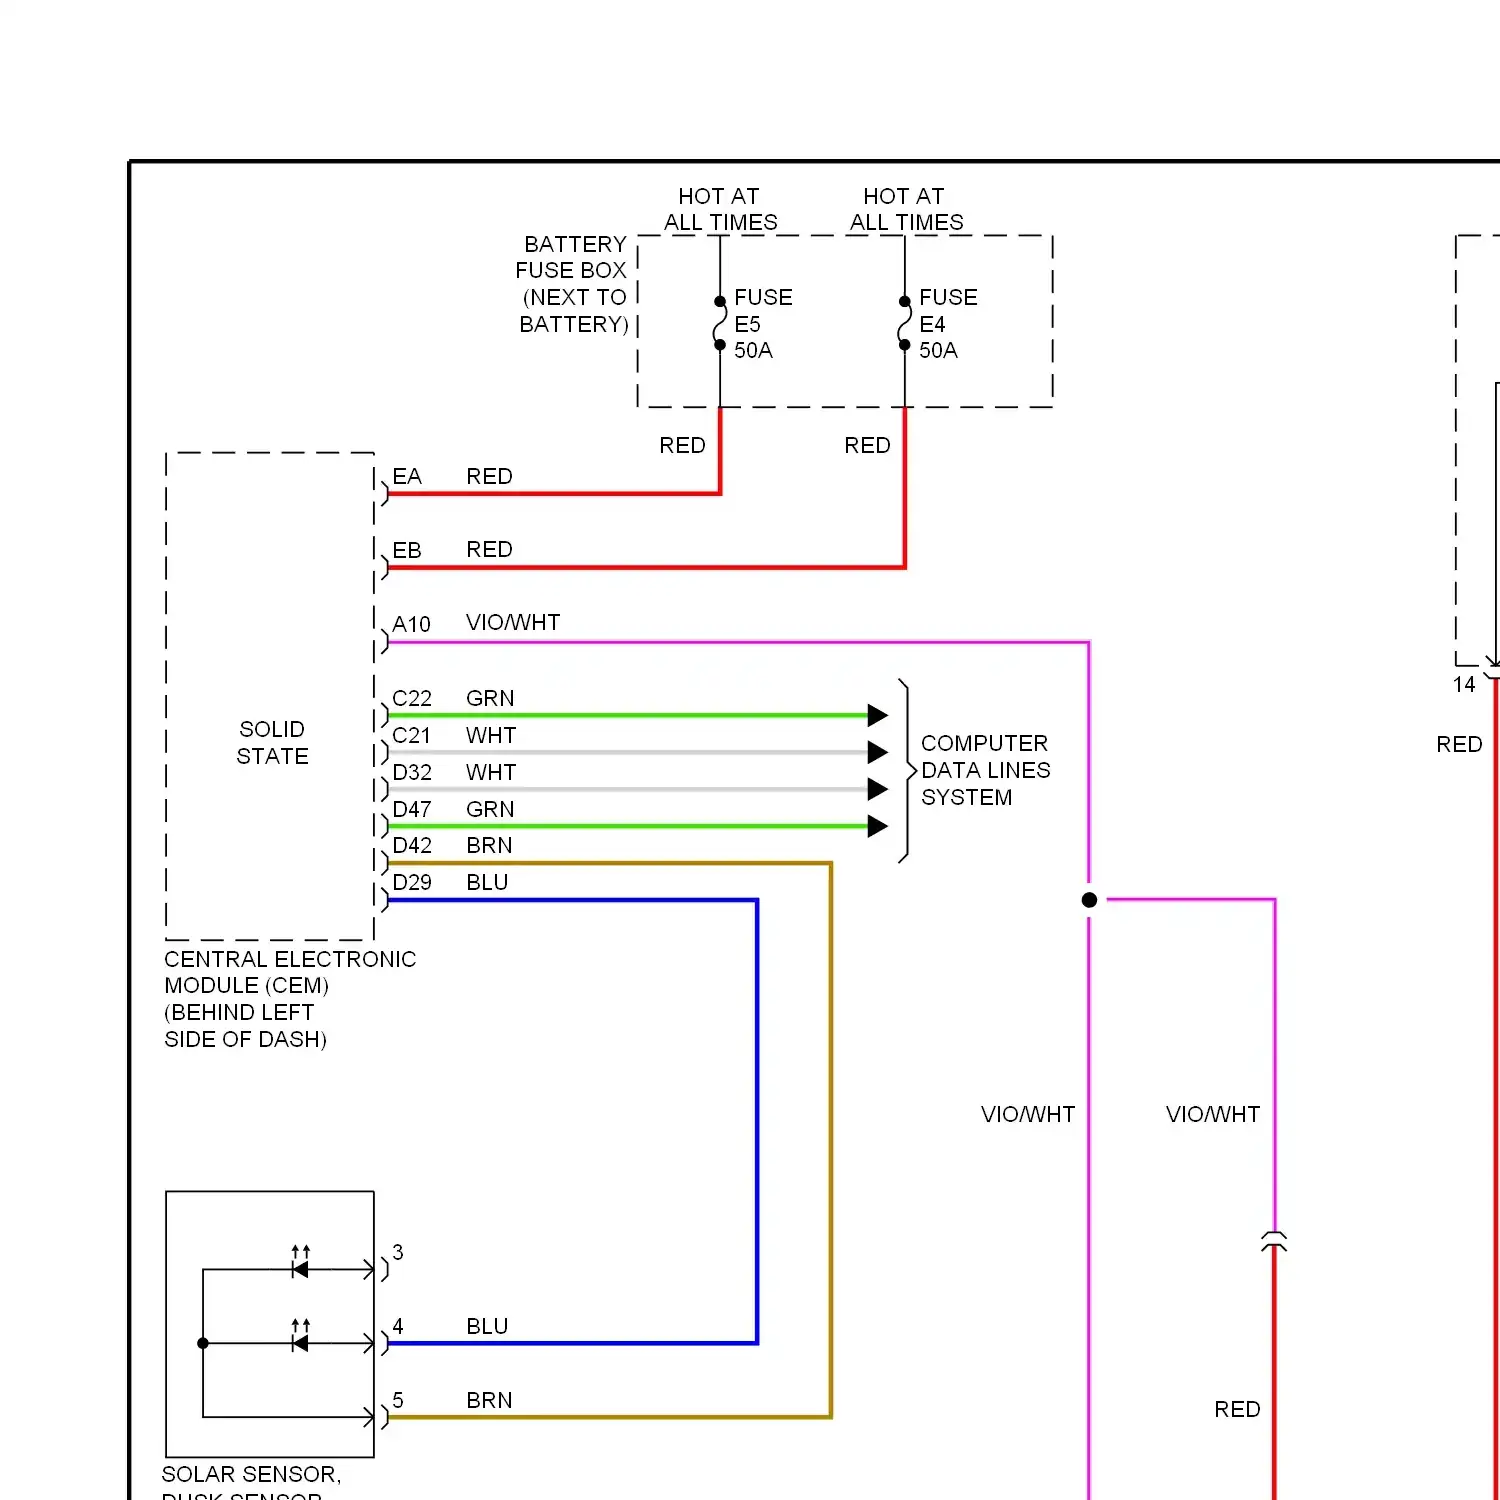The height and width of the screenshot is (1500, 1500).
Task: Click the fuse E4 symbol
Action: (x=904, y=323)
